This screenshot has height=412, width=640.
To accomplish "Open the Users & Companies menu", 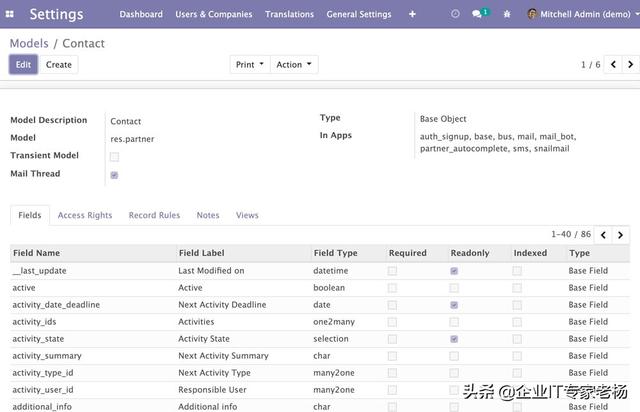I will pos(214,14).
